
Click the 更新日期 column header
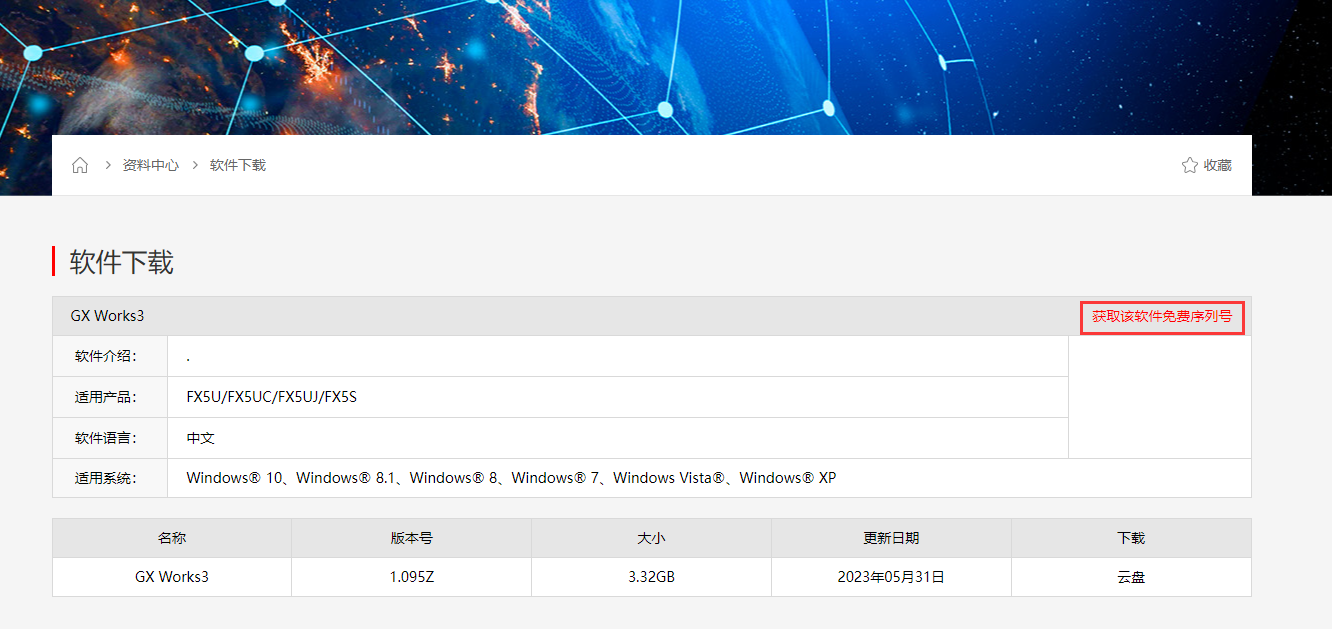click(891, 538)
